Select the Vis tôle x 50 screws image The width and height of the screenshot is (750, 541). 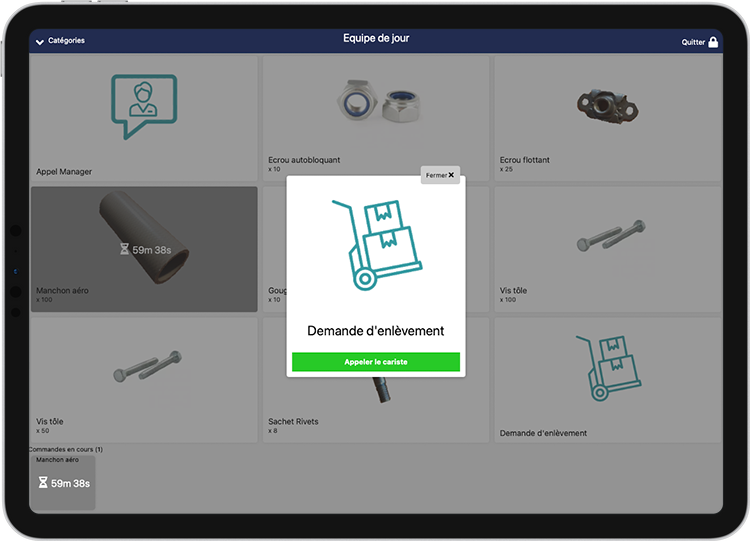(147, 366)
